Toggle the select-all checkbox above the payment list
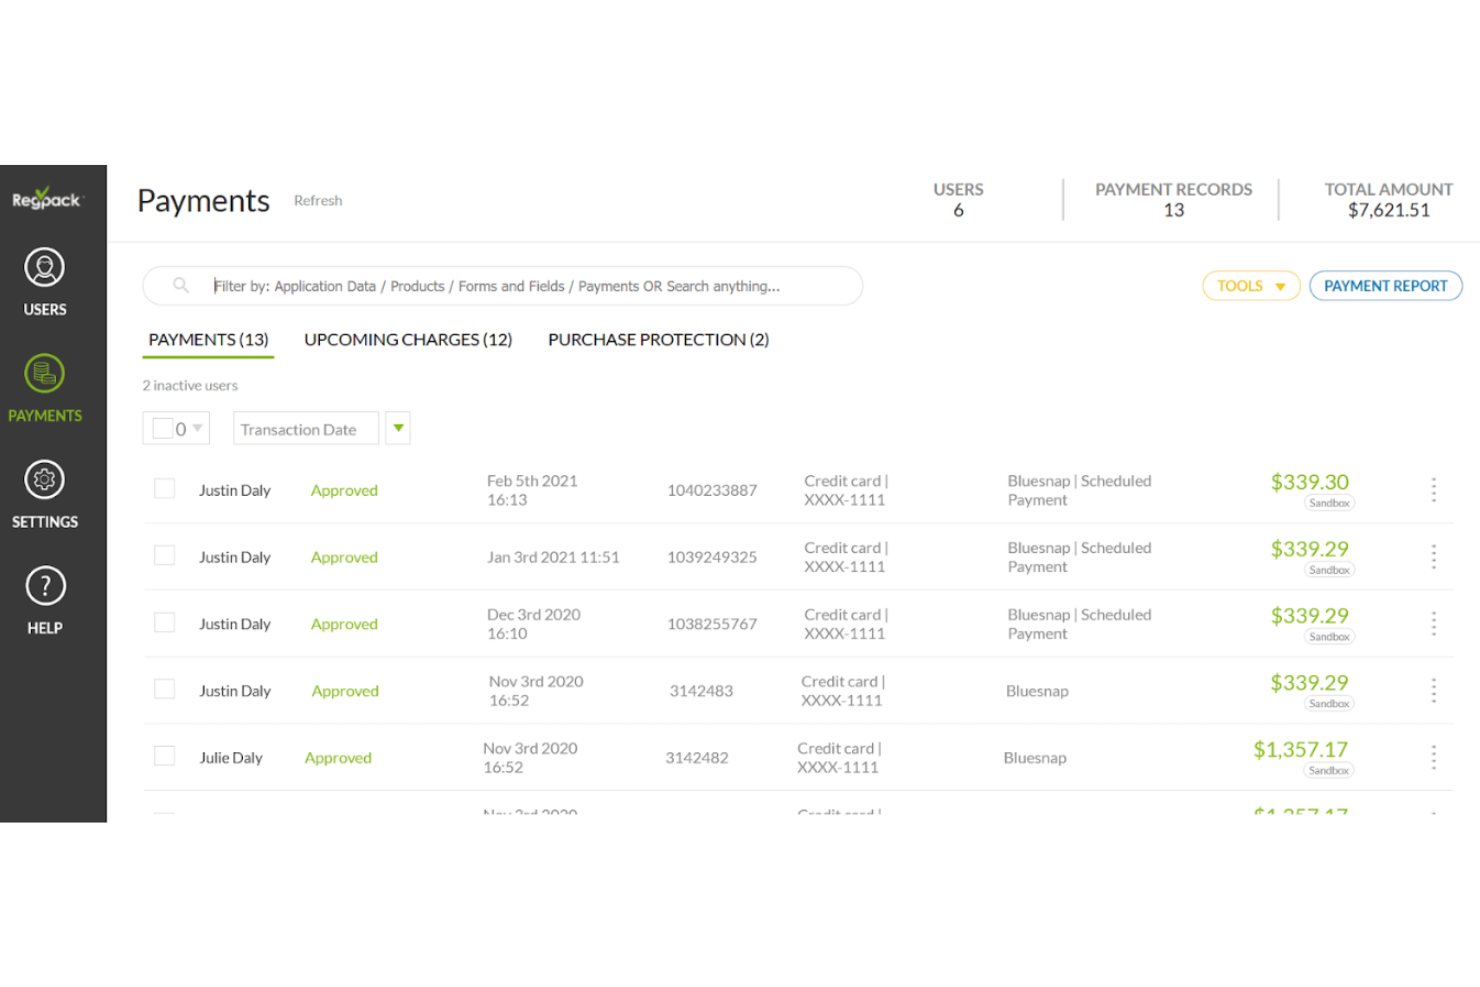Screen dimensions: 1480x987 coord(164,427)
